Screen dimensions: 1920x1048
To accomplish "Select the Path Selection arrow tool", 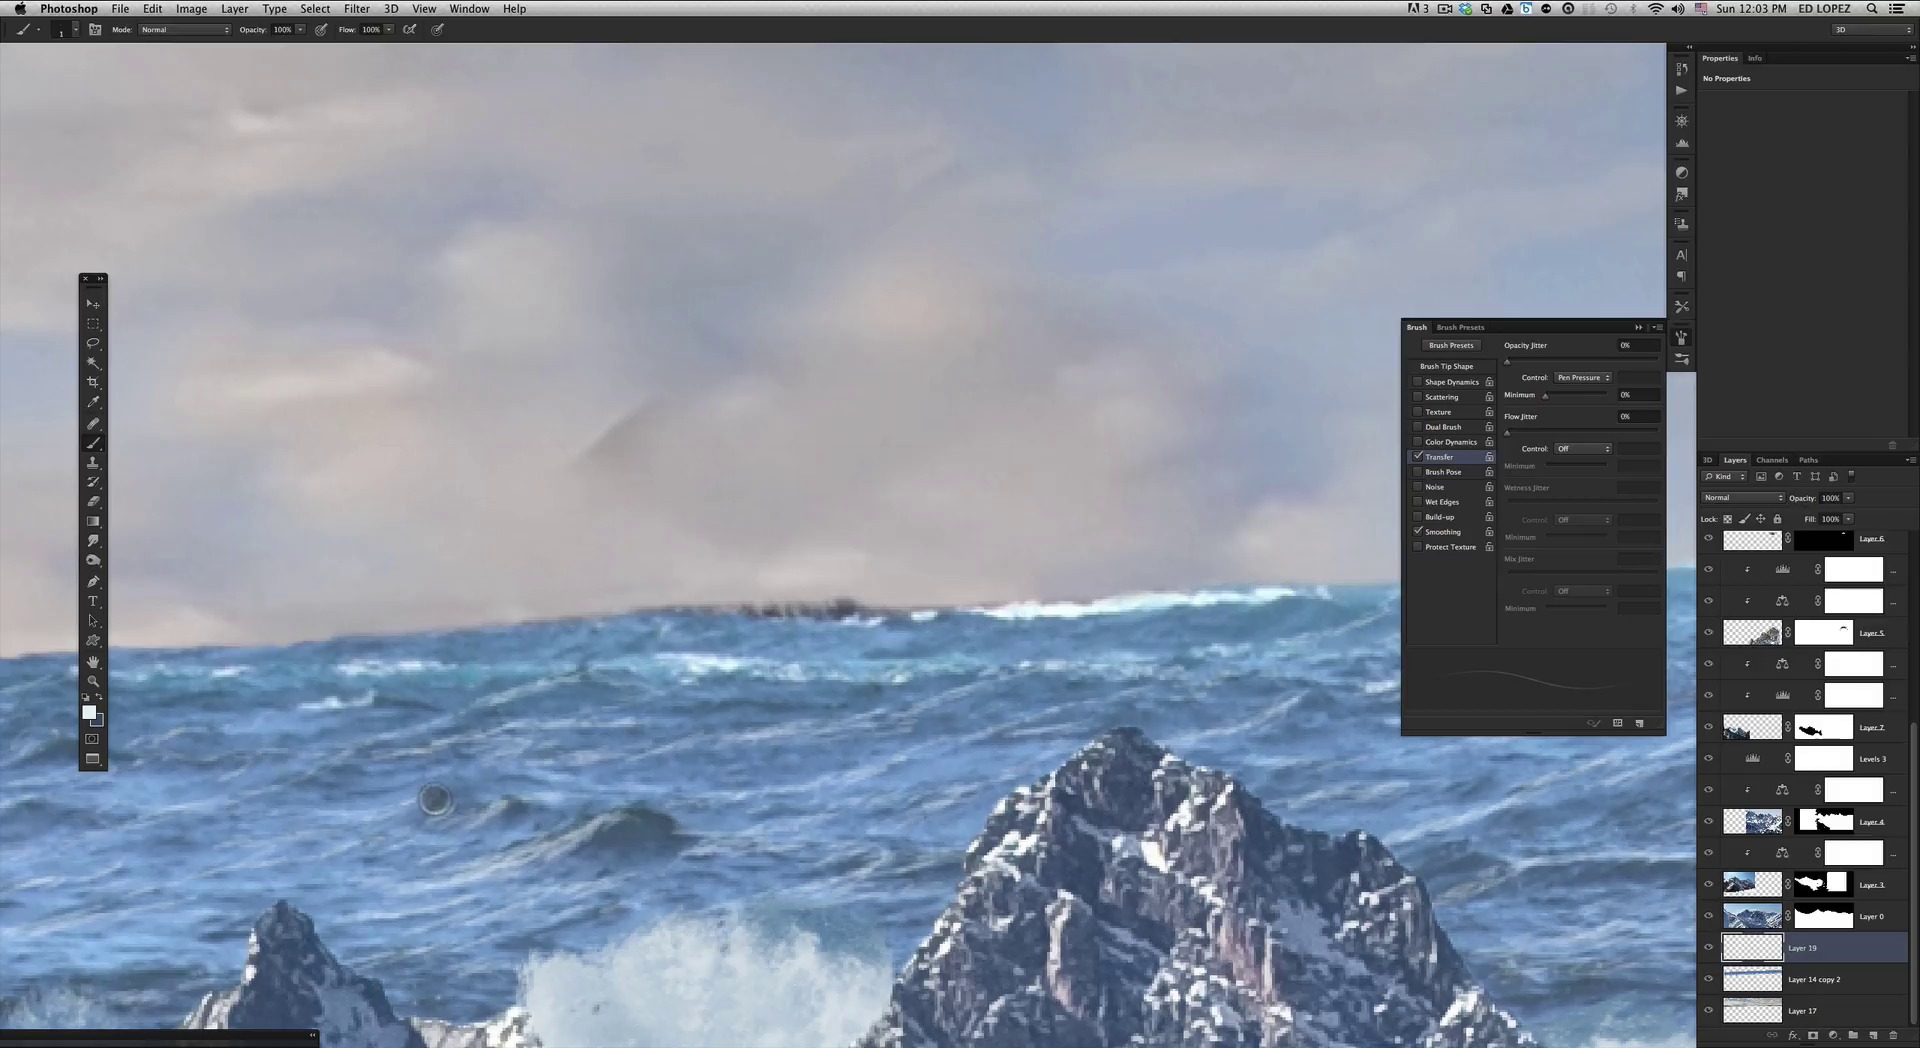I will tap(93, 621).
